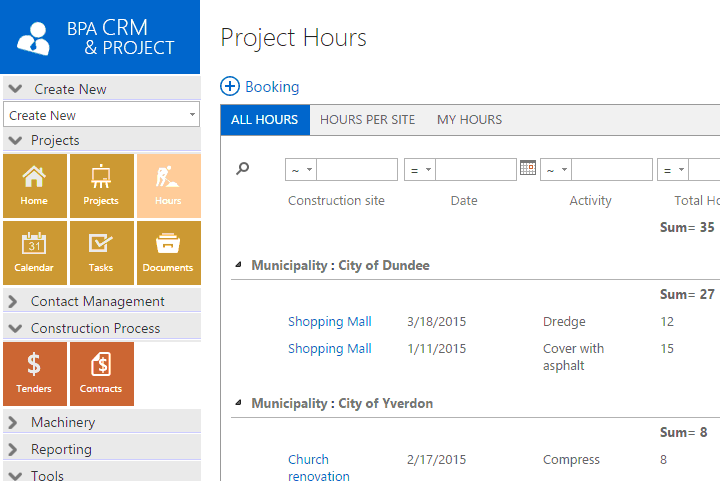Expand the Contact Management section
Viewport: 720px width, 481px height.
[x=13, y=302]
